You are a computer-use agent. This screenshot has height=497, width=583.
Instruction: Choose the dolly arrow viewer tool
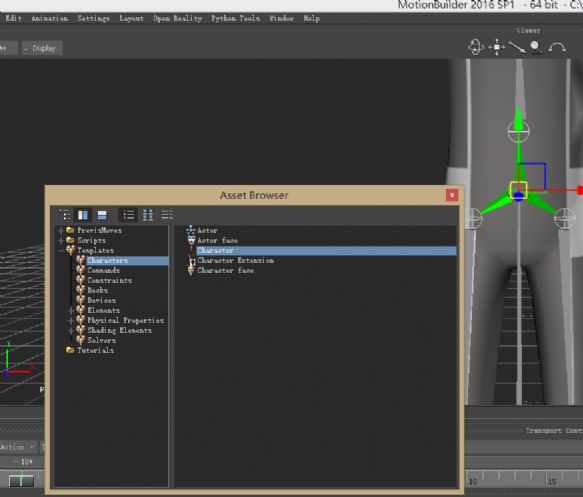517,47
